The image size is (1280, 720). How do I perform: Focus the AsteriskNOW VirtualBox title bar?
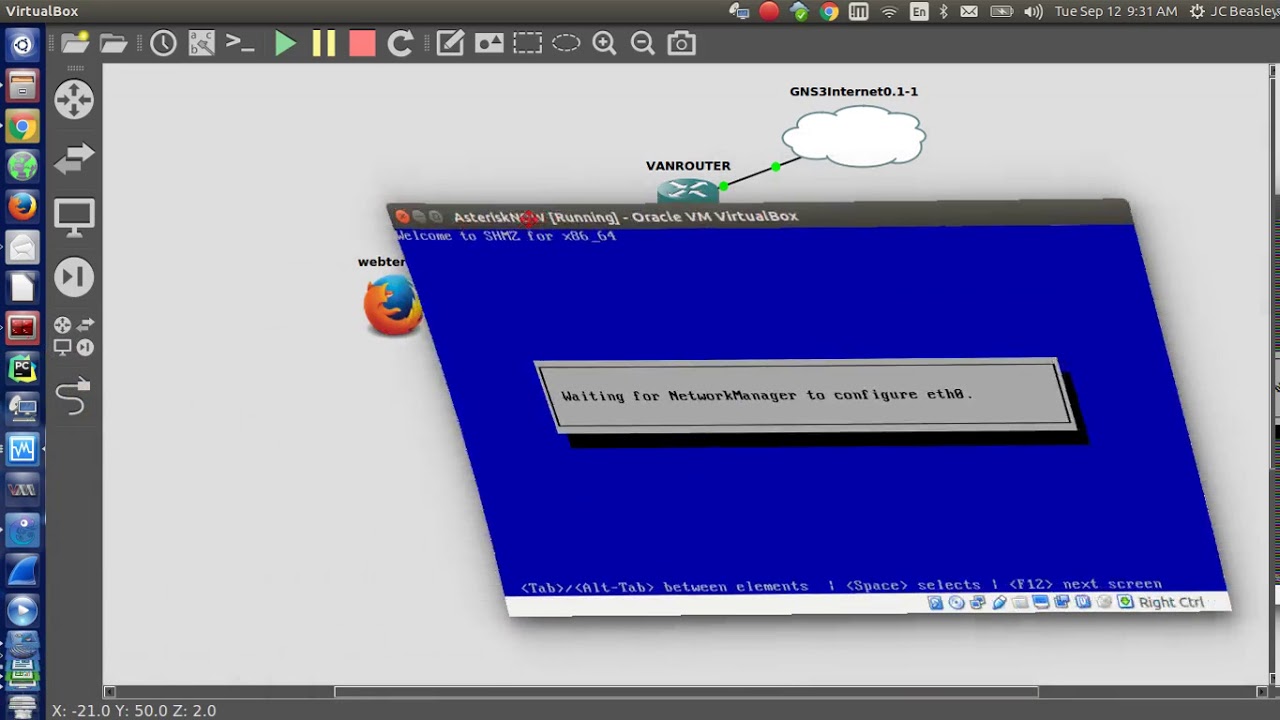[x=758, y=214]
